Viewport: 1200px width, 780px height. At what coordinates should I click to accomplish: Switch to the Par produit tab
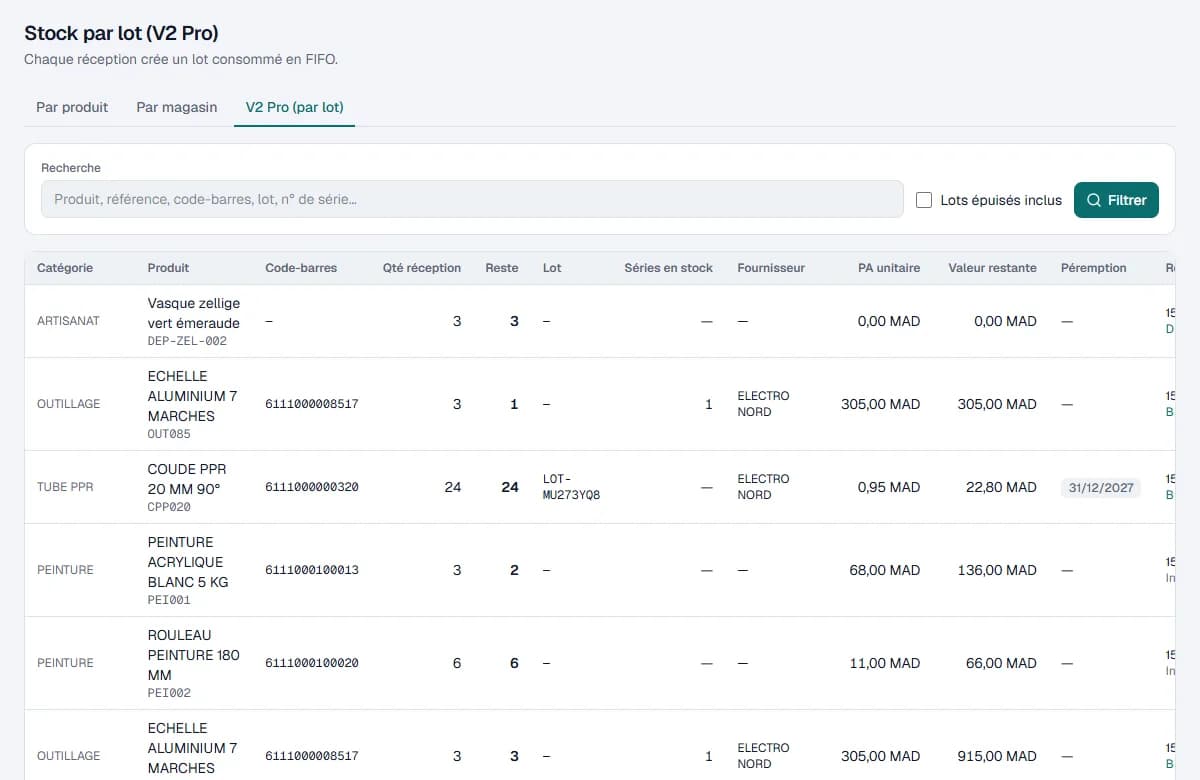72,107
